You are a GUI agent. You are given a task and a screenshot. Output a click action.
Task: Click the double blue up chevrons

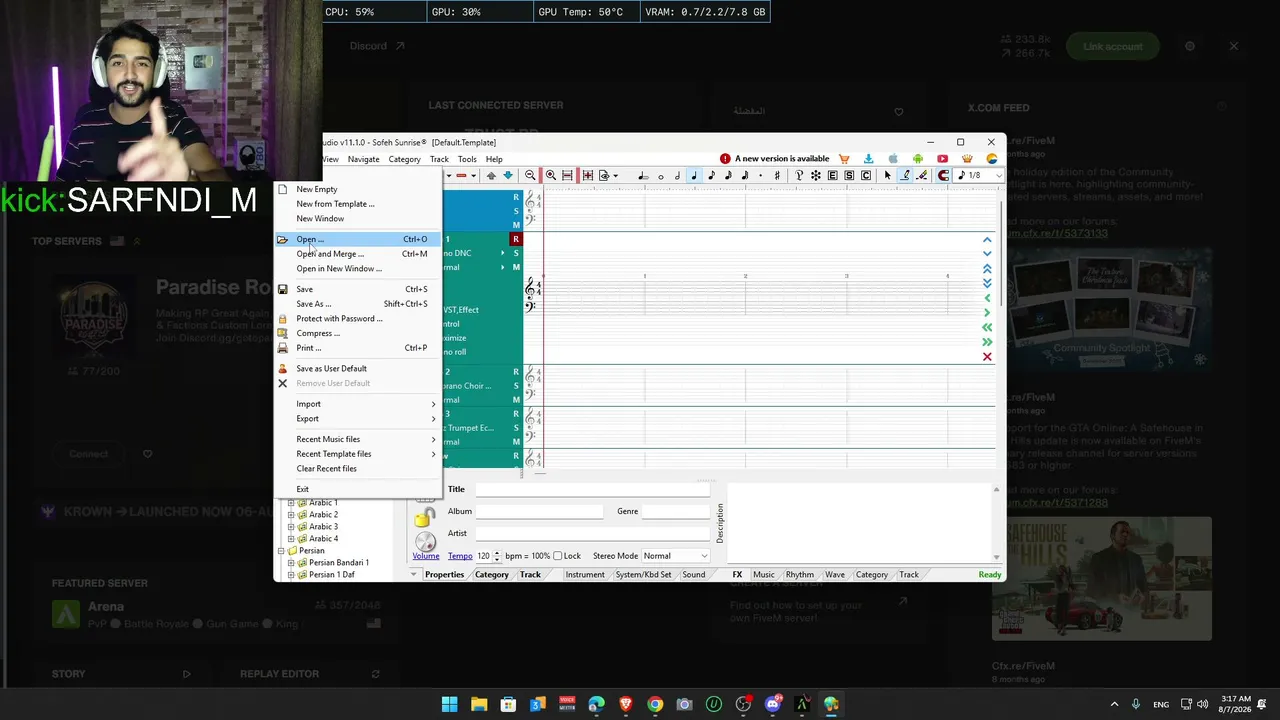987,268
